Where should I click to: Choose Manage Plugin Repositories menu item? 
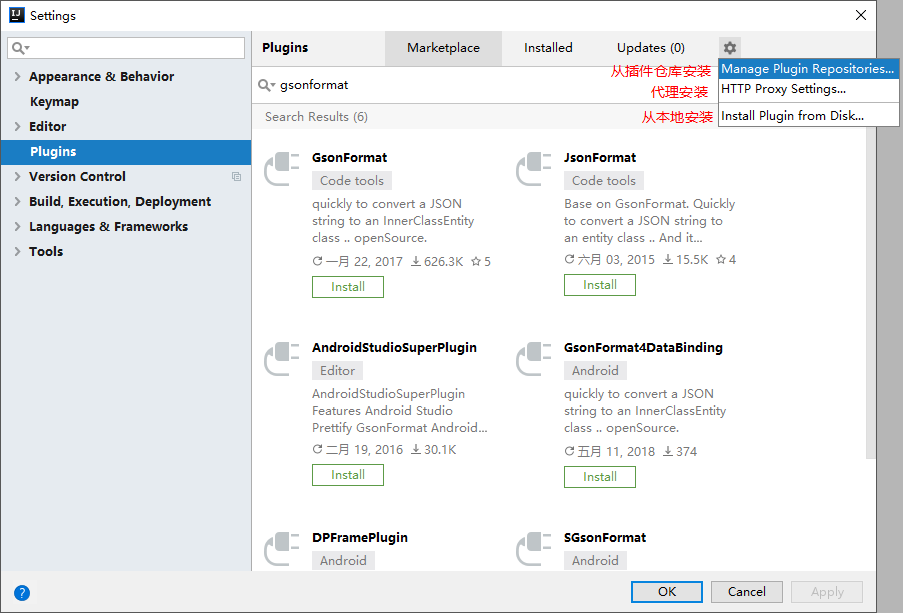[807, 69]
